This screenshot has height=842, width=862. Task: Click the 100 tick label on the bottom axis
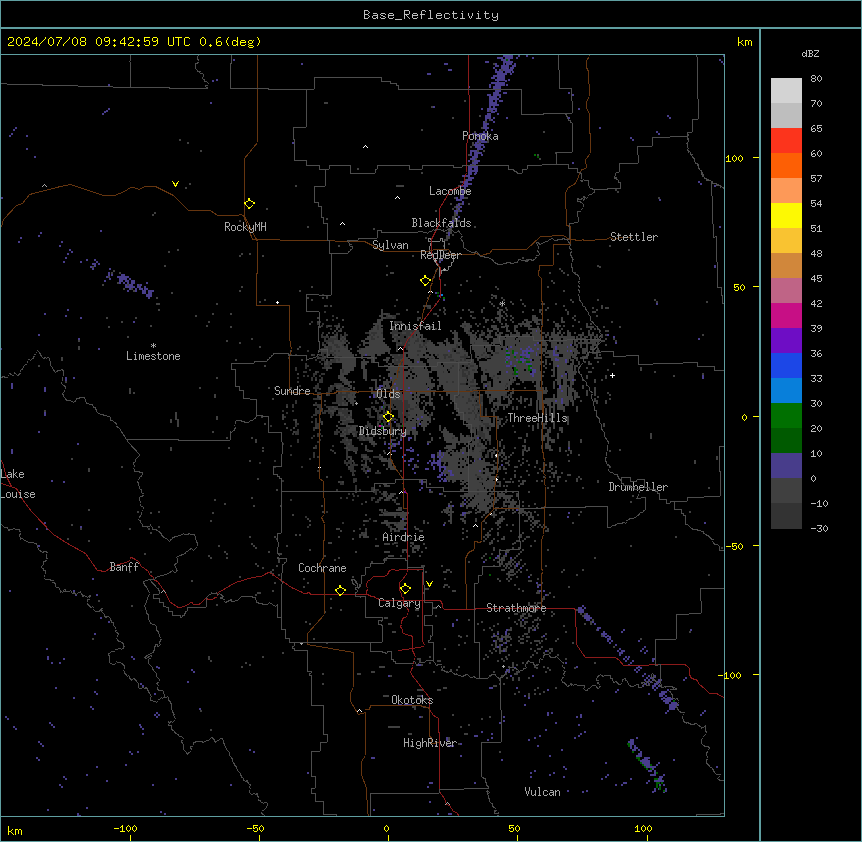click(x=643, y=829)
